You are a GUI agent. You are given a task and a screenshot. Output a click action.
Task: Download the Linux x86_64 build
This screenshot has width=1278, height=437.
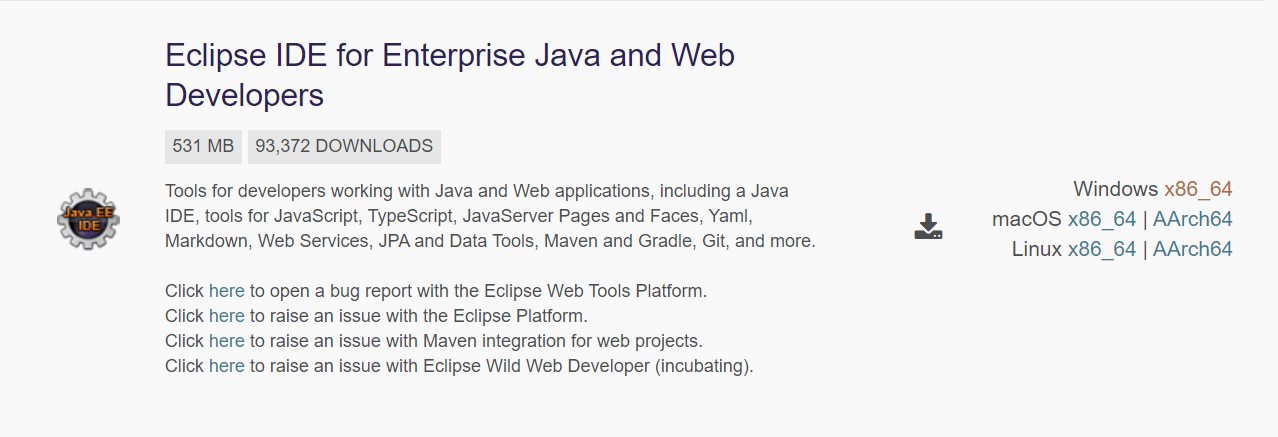[x=1102, y=249]
